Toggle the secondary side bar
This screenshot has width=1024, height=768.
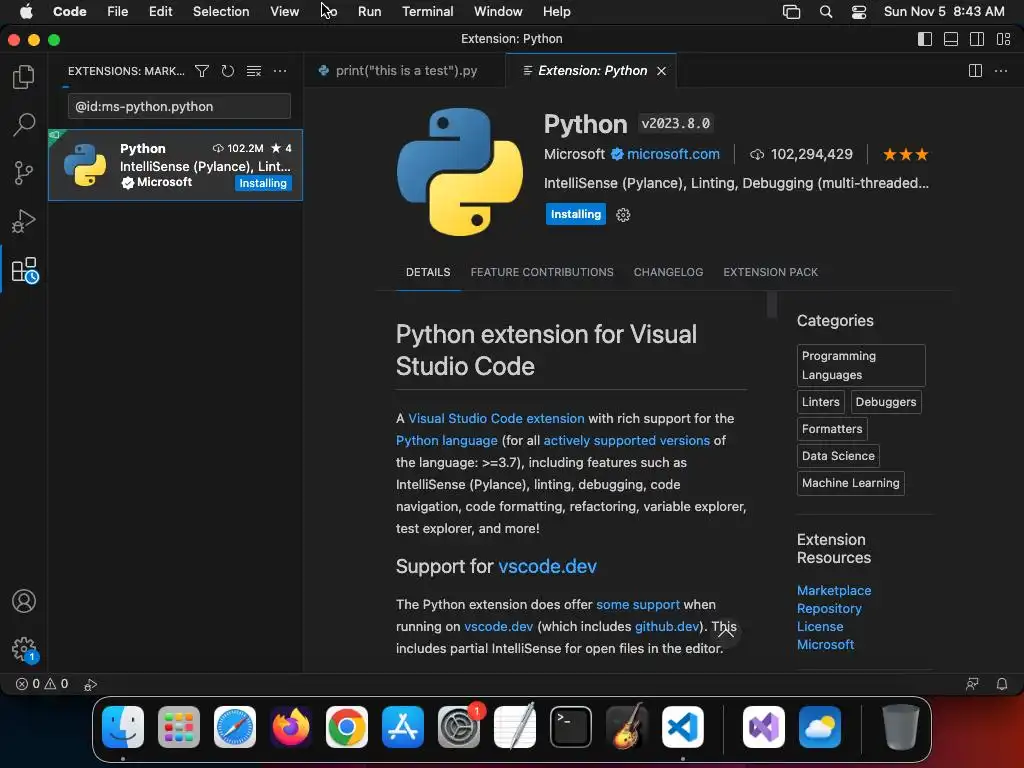click(977, 39)
